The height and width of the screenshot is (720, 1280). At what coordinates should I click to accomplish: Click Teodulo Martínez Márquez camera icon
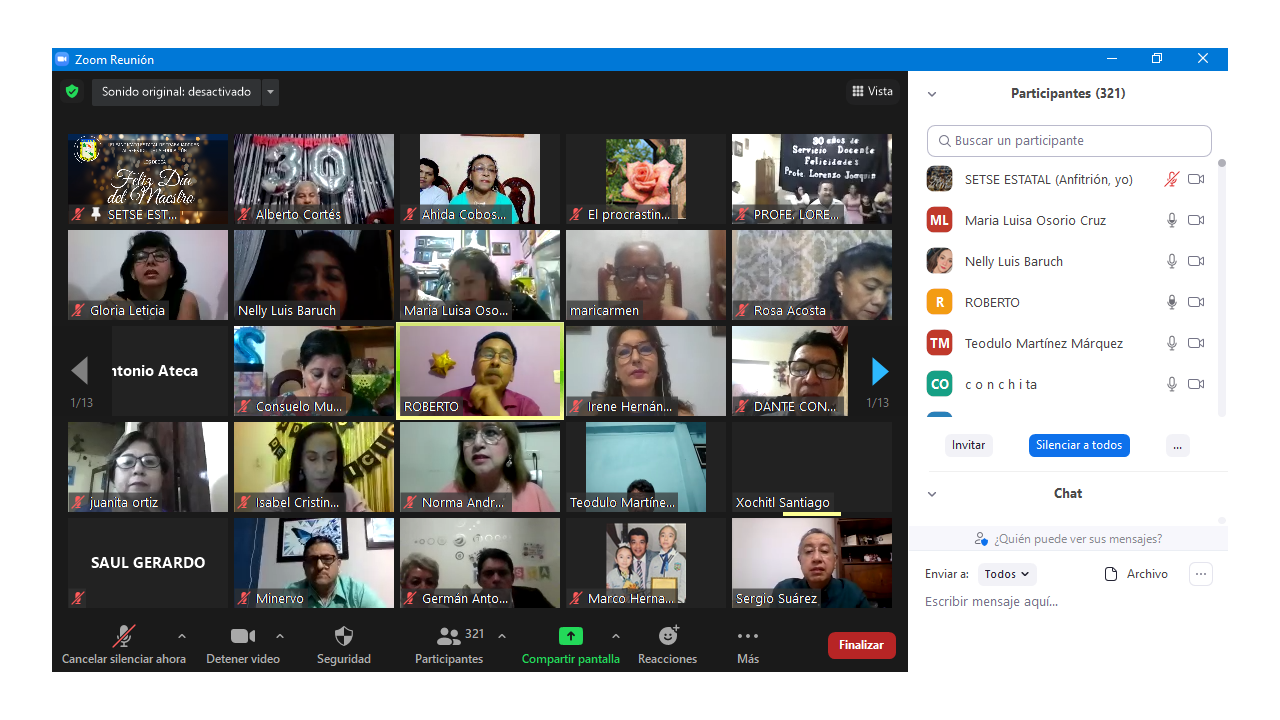(1196, 344)
